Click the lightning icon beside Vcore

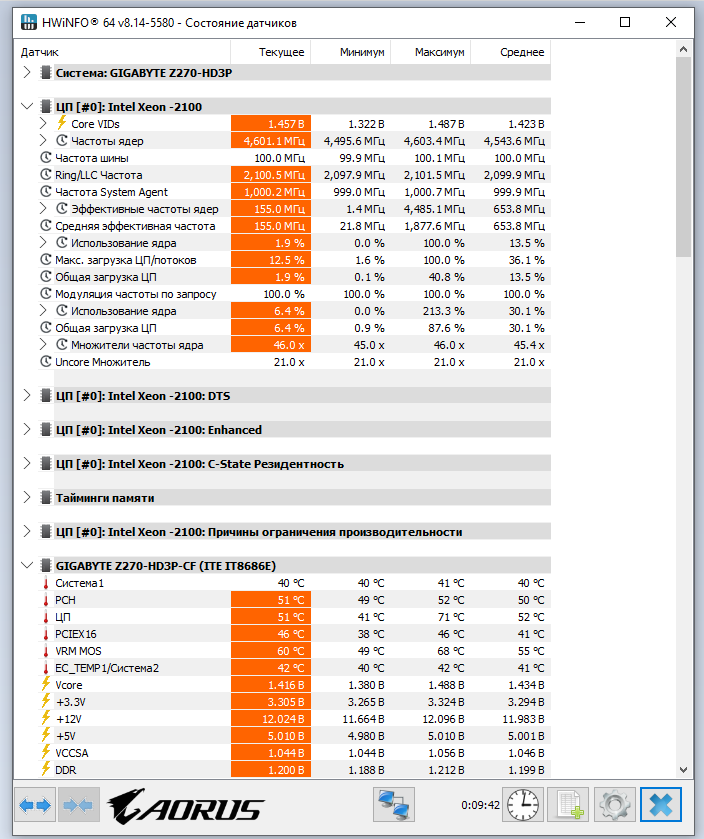[46, 684]
